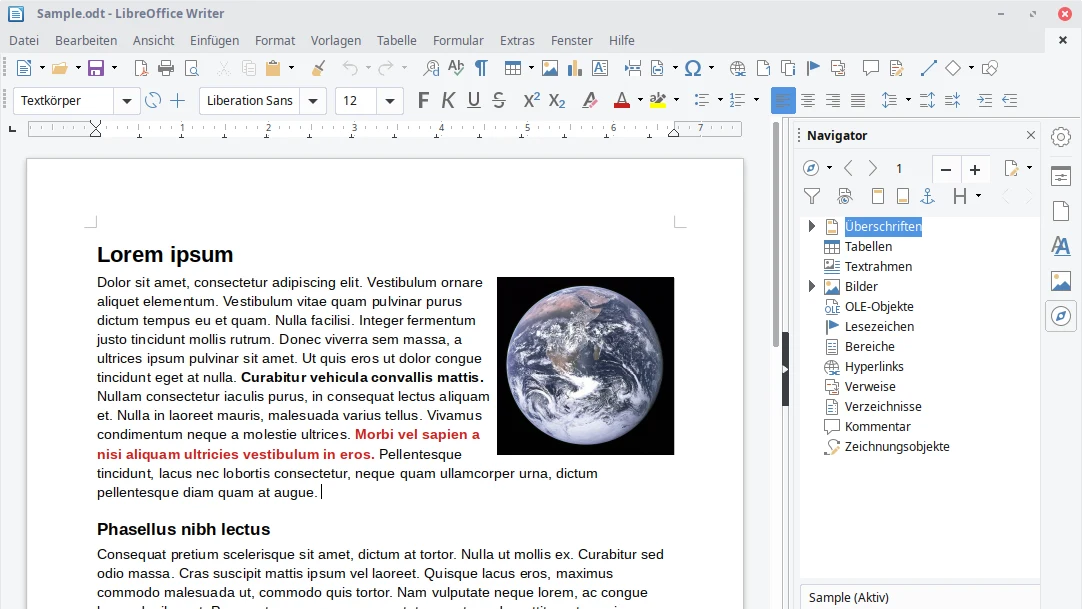Open the font color dropdown arrow
Screen dimensions: 1082x609
(640, 101)
